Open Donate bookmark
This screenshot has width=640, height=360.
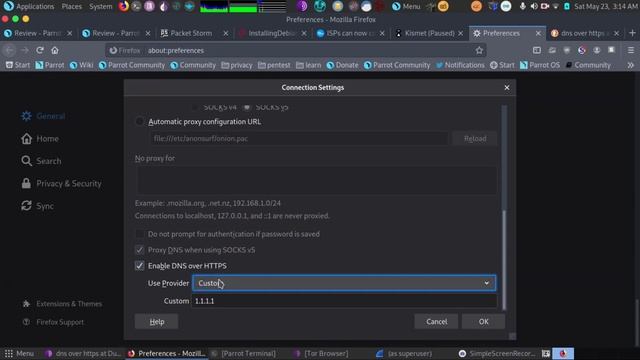342,65
